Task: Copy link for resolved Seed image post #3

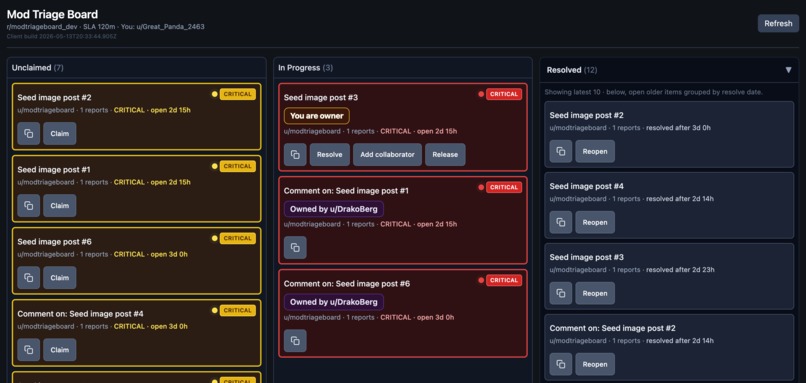Action: (x=561, y=294)
